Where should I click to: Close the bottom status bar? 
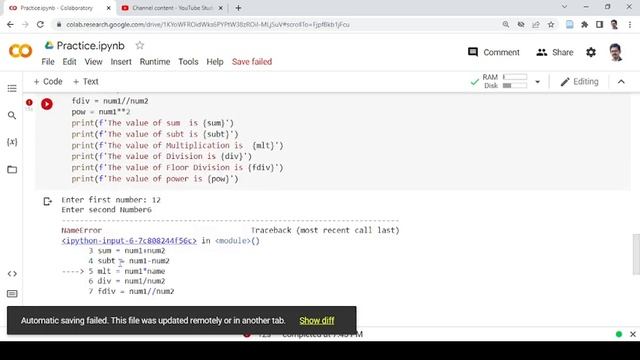(633, 334)
